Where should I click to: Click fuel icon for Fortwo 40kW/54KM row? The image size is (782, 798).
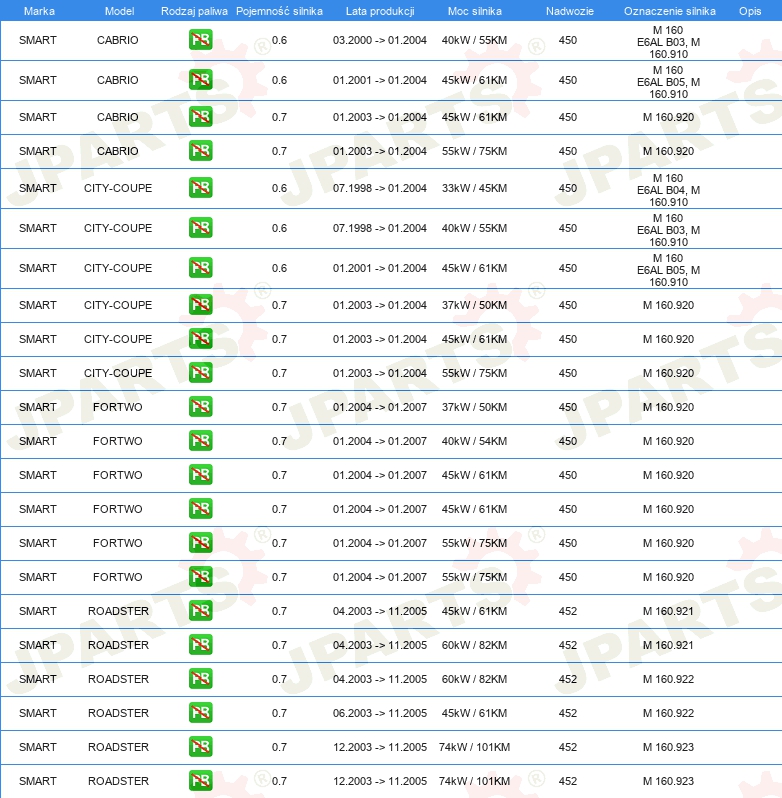(200, 441)
